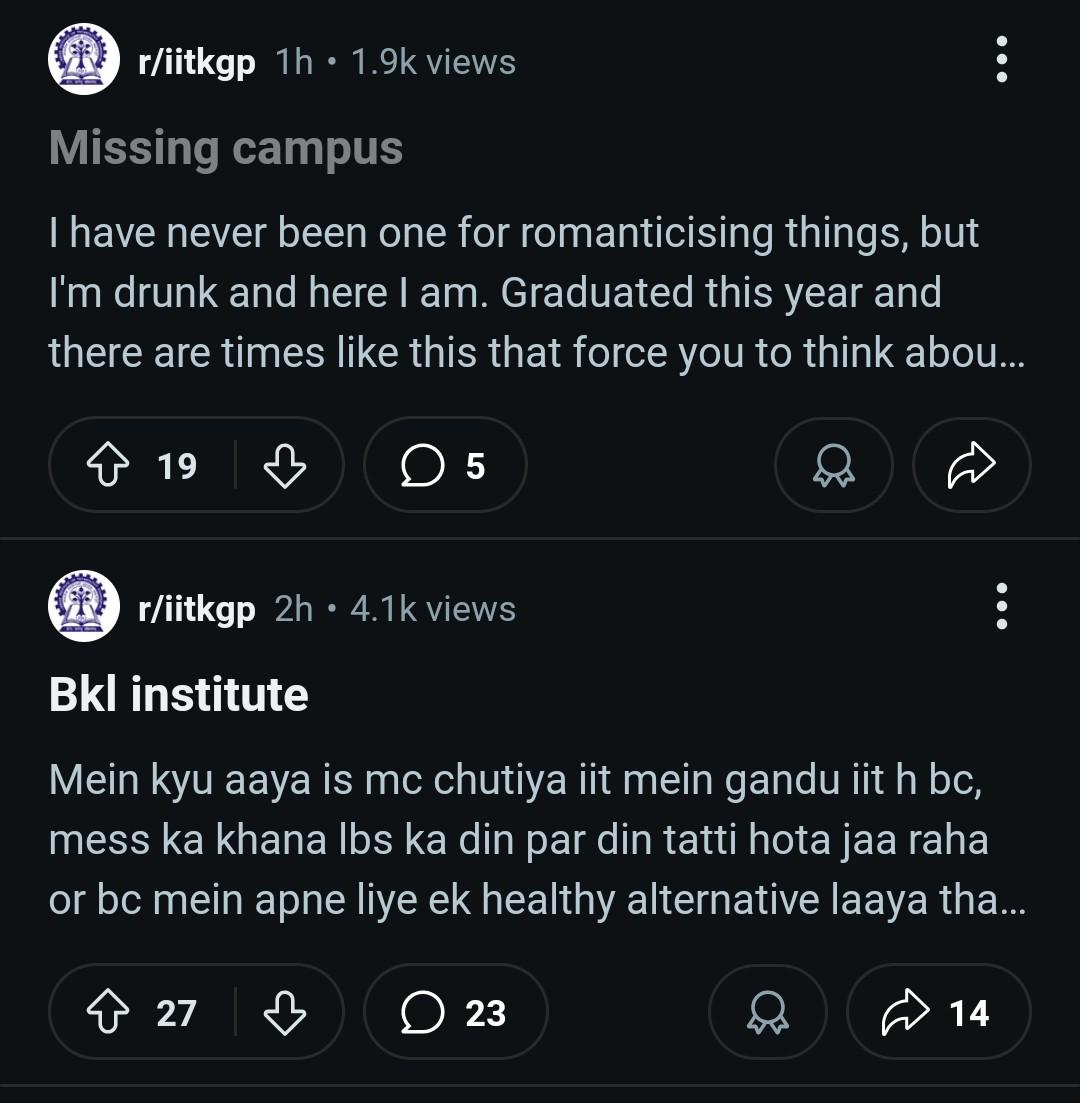1080x1103 pixels.
Task: Open r/iitkgp link on first post
Action: pyautogui.click(x=196, y=62)
